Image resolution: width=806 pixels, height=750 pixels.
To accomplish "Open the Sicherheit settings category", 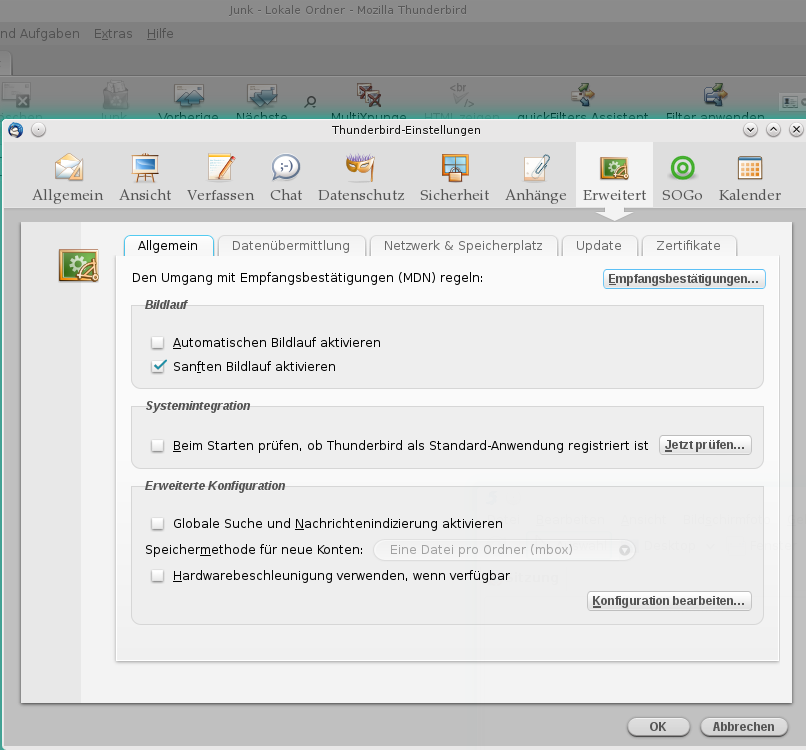I will pos(454,177).
